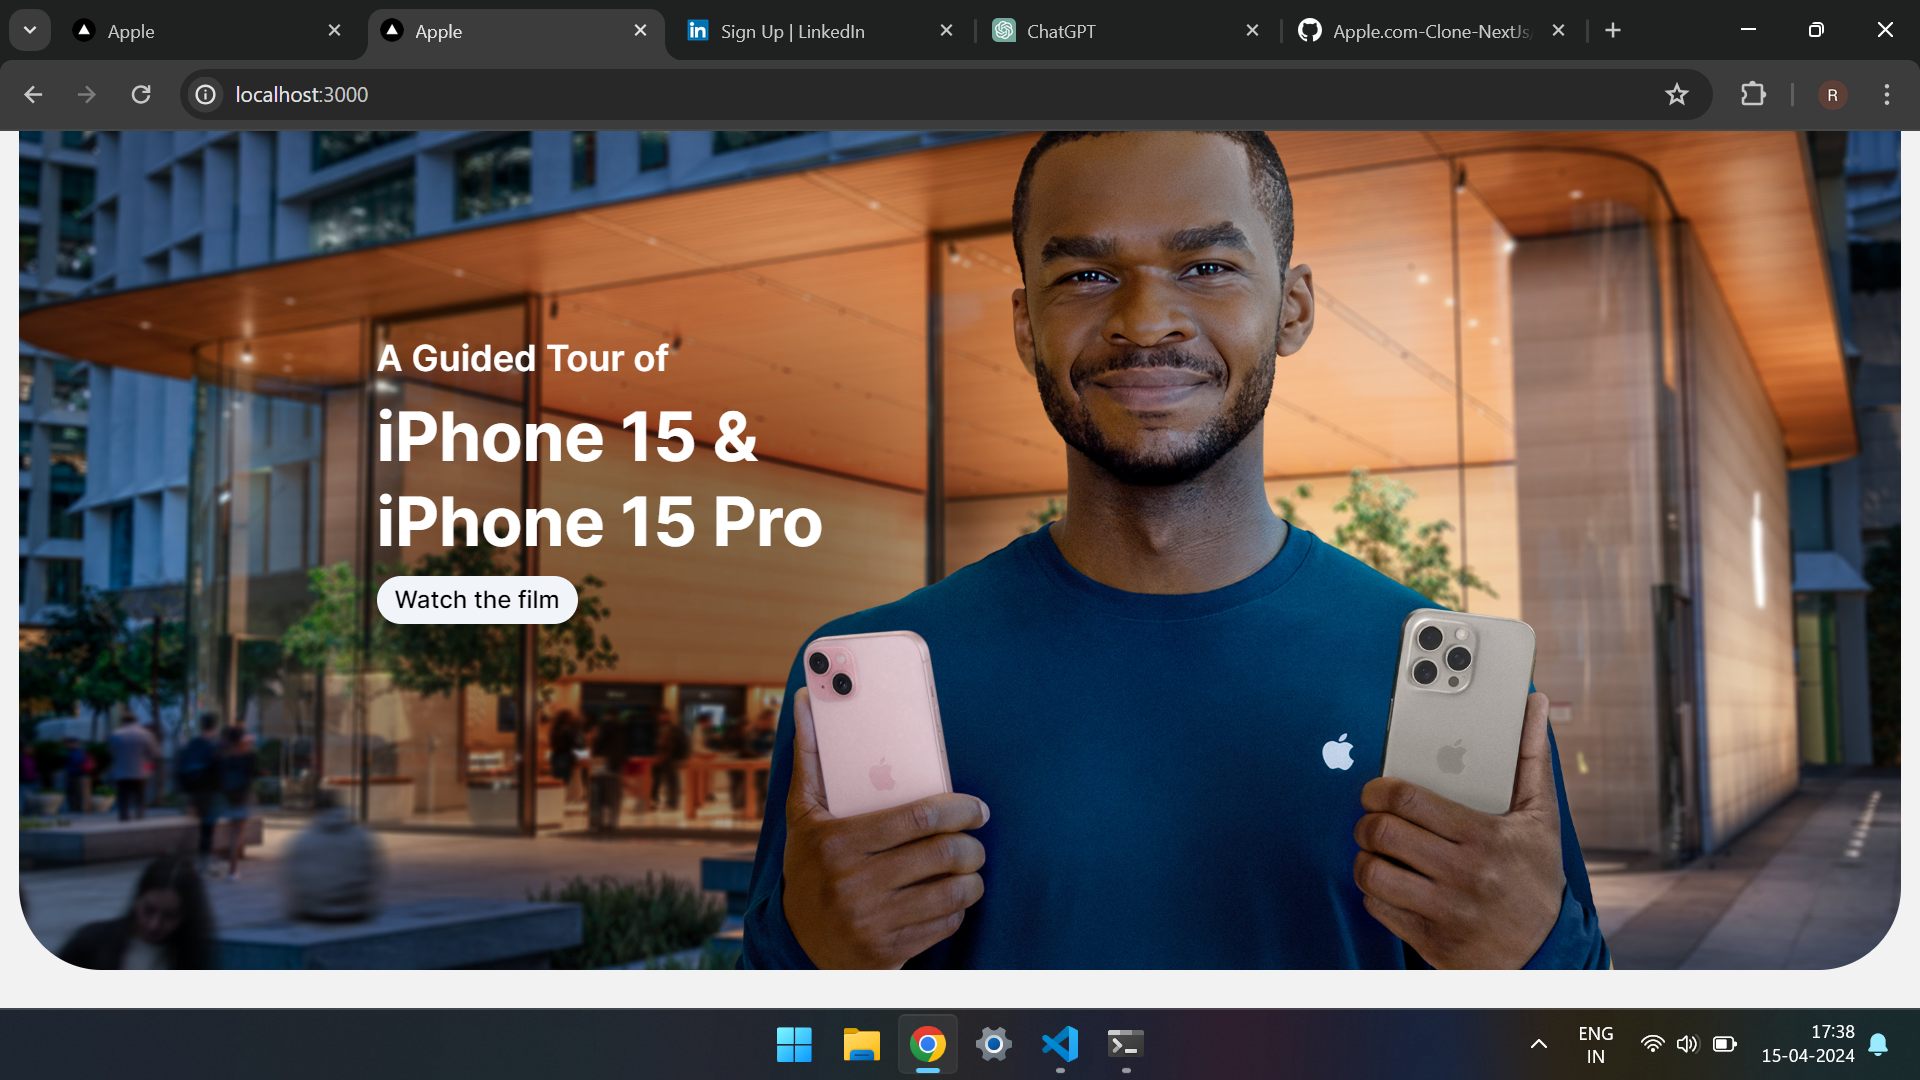
Task: Reload the localhost page
Action: pyautogui.click(x=141, y=94)
